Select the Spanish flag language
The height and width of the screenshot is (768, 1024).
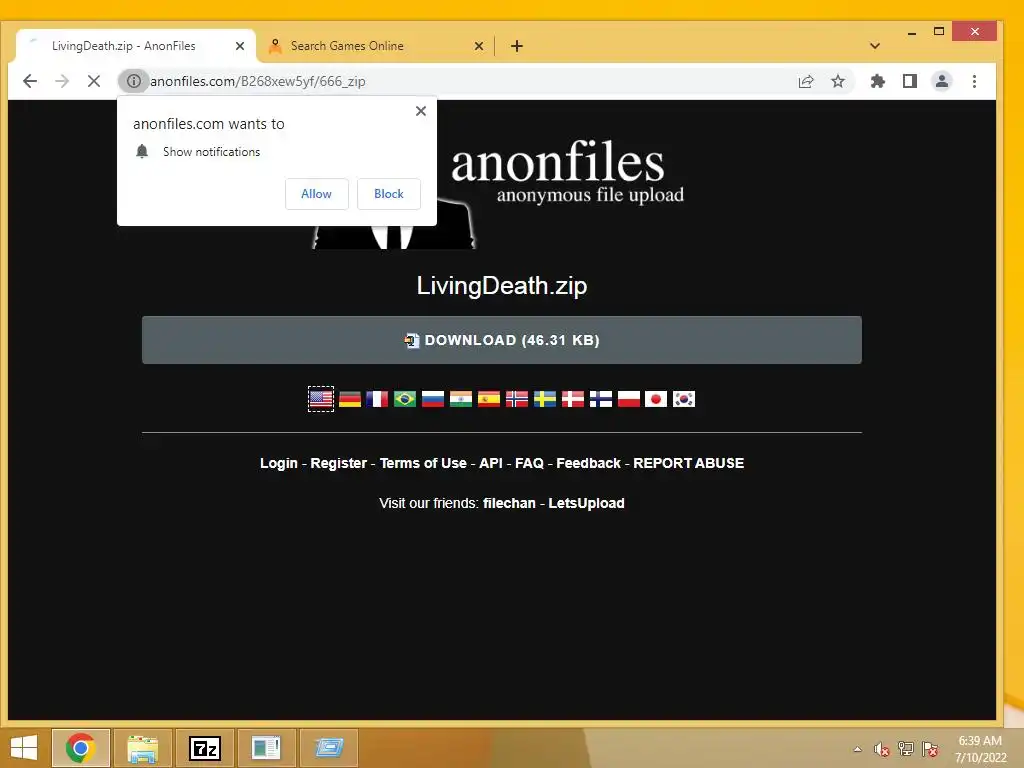488,399
